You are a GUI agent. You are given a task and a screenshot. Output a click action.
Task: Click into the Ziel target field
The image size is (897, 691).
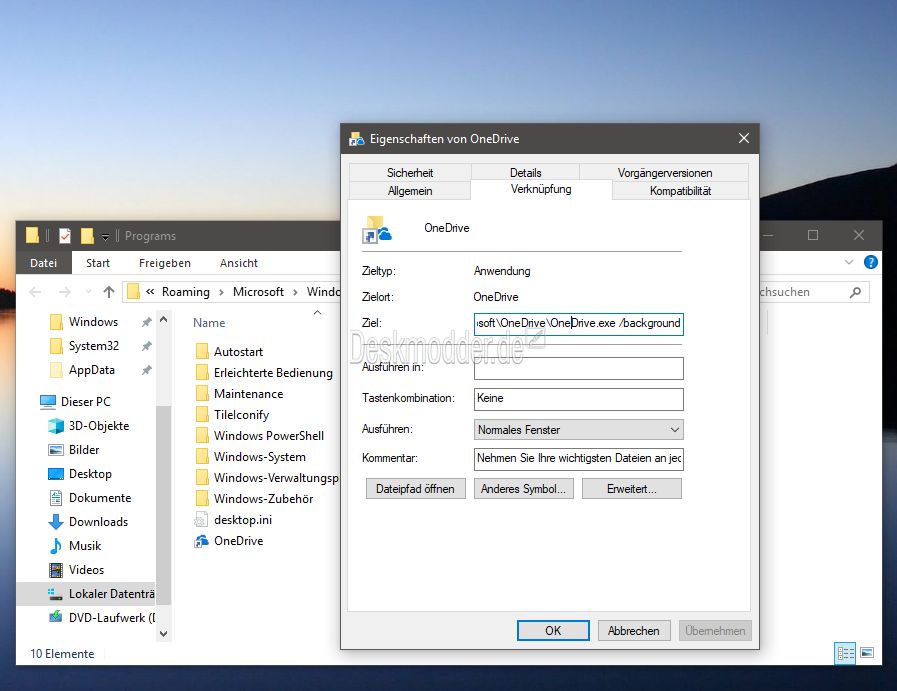pos(579,323)
